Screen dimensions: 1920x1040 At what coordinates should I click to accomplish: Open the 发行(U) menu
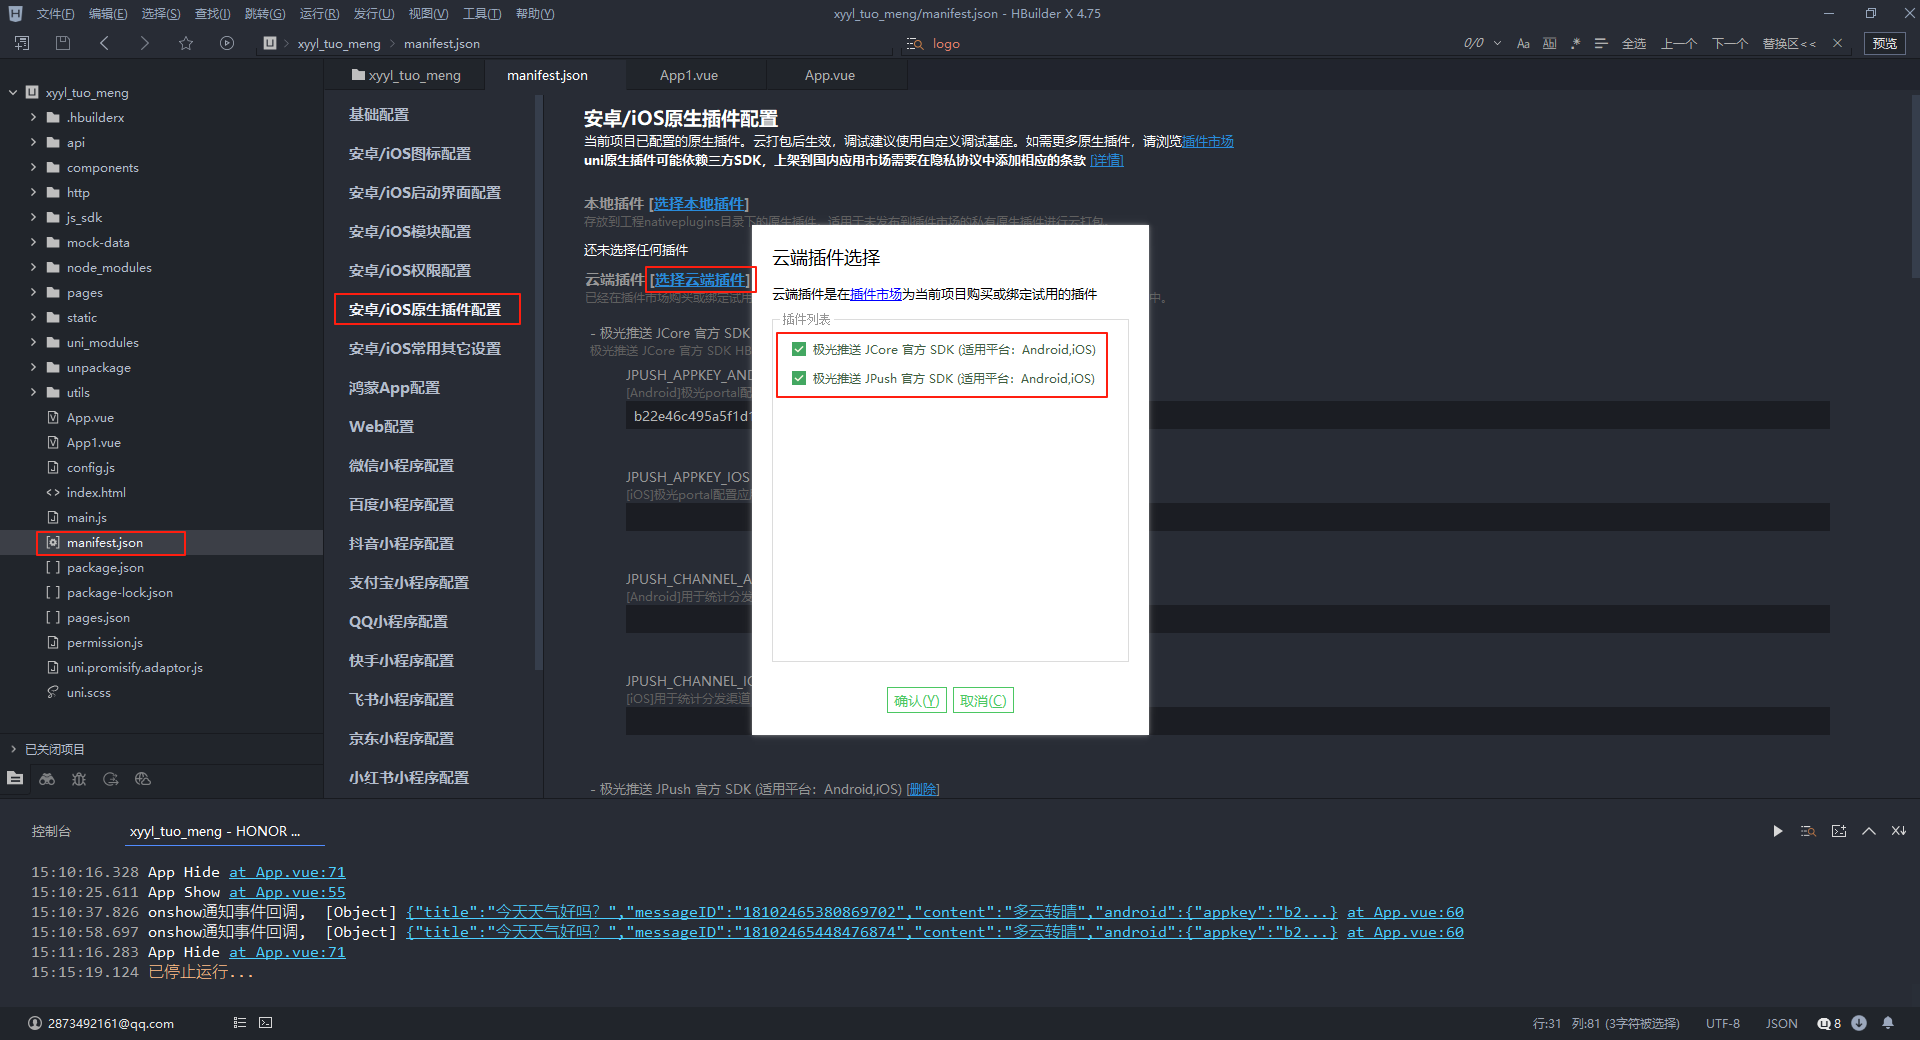pos(373,14)
